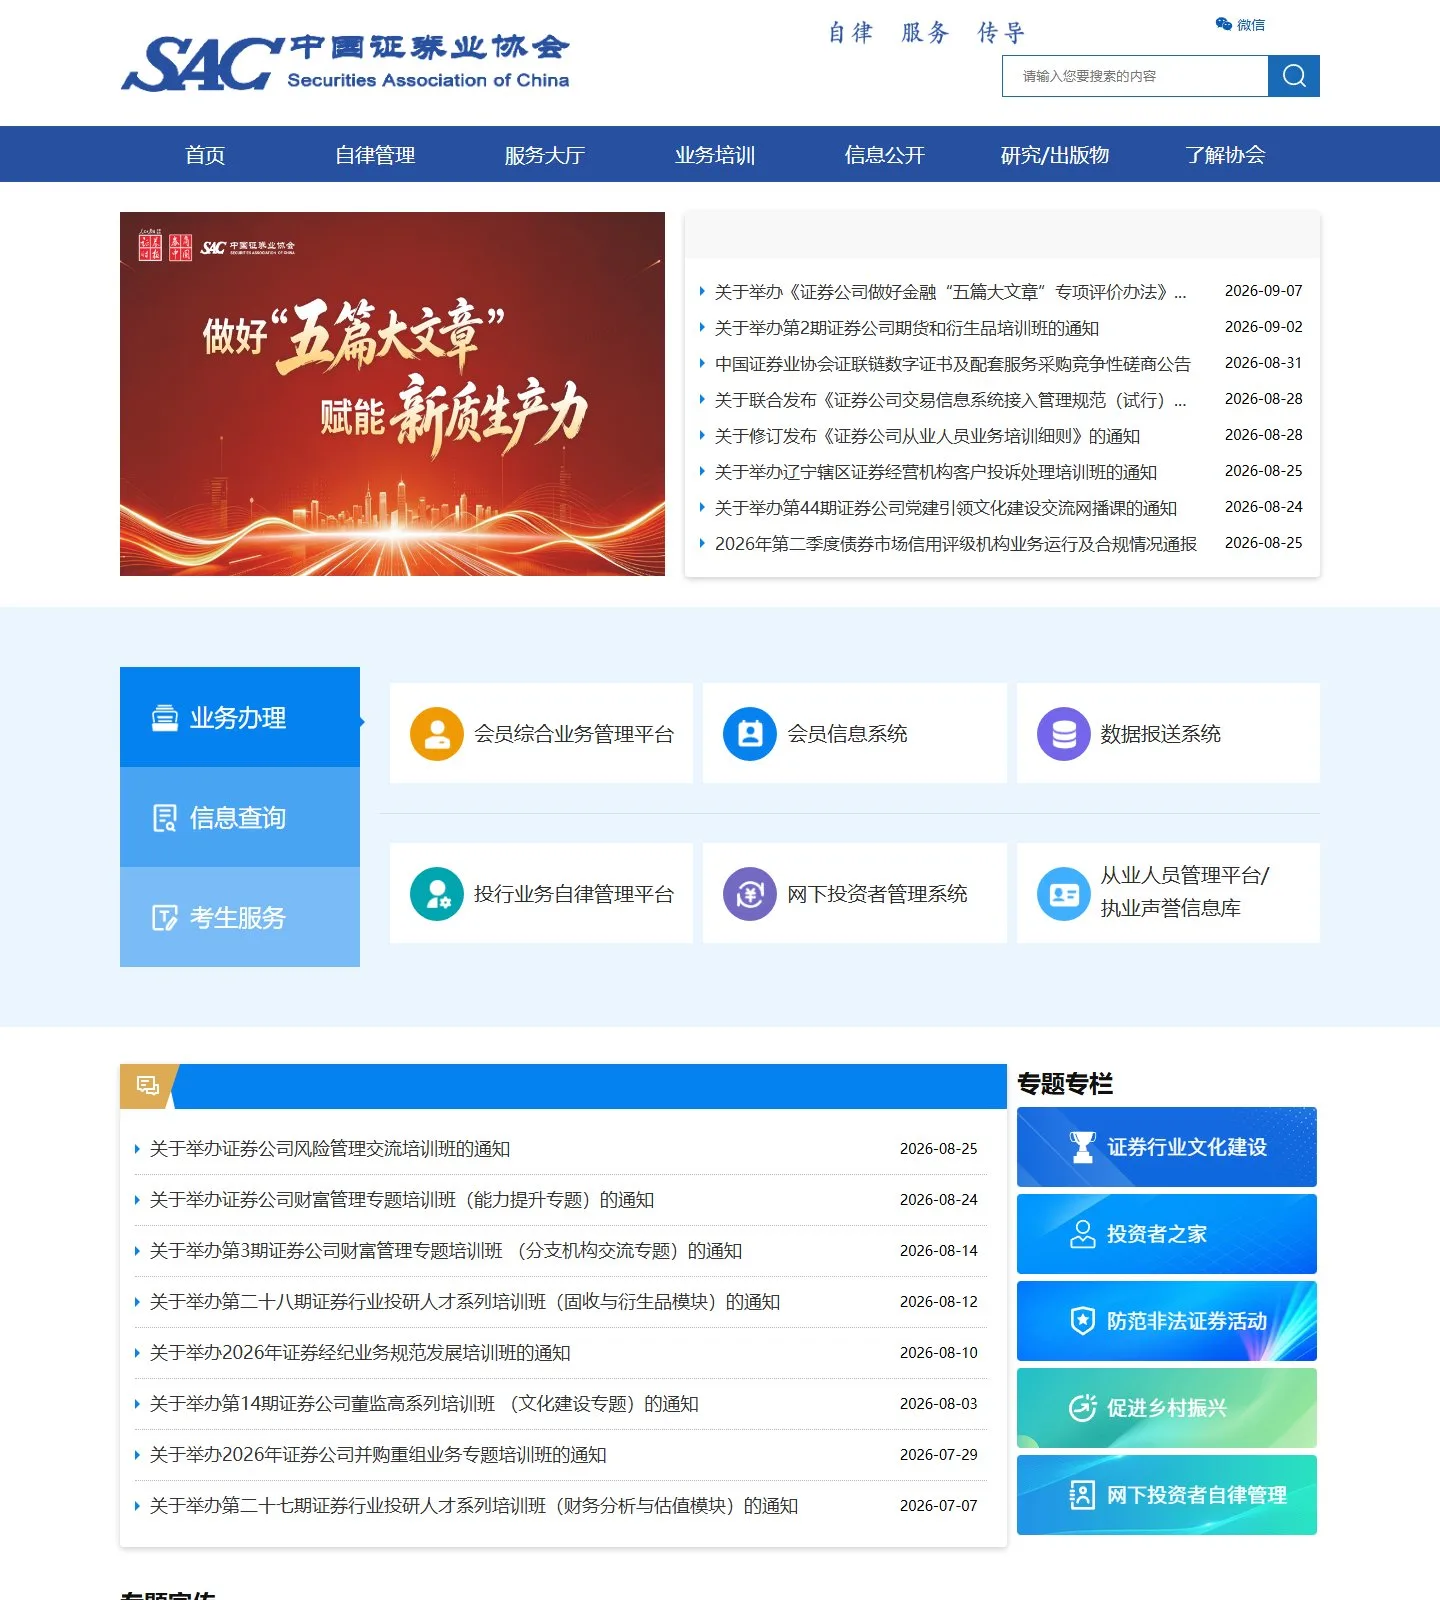Open 第二十七期 财务分析与估值模块 notice
This screenshot has height=1600, width=1440.
coord(474,1506)
